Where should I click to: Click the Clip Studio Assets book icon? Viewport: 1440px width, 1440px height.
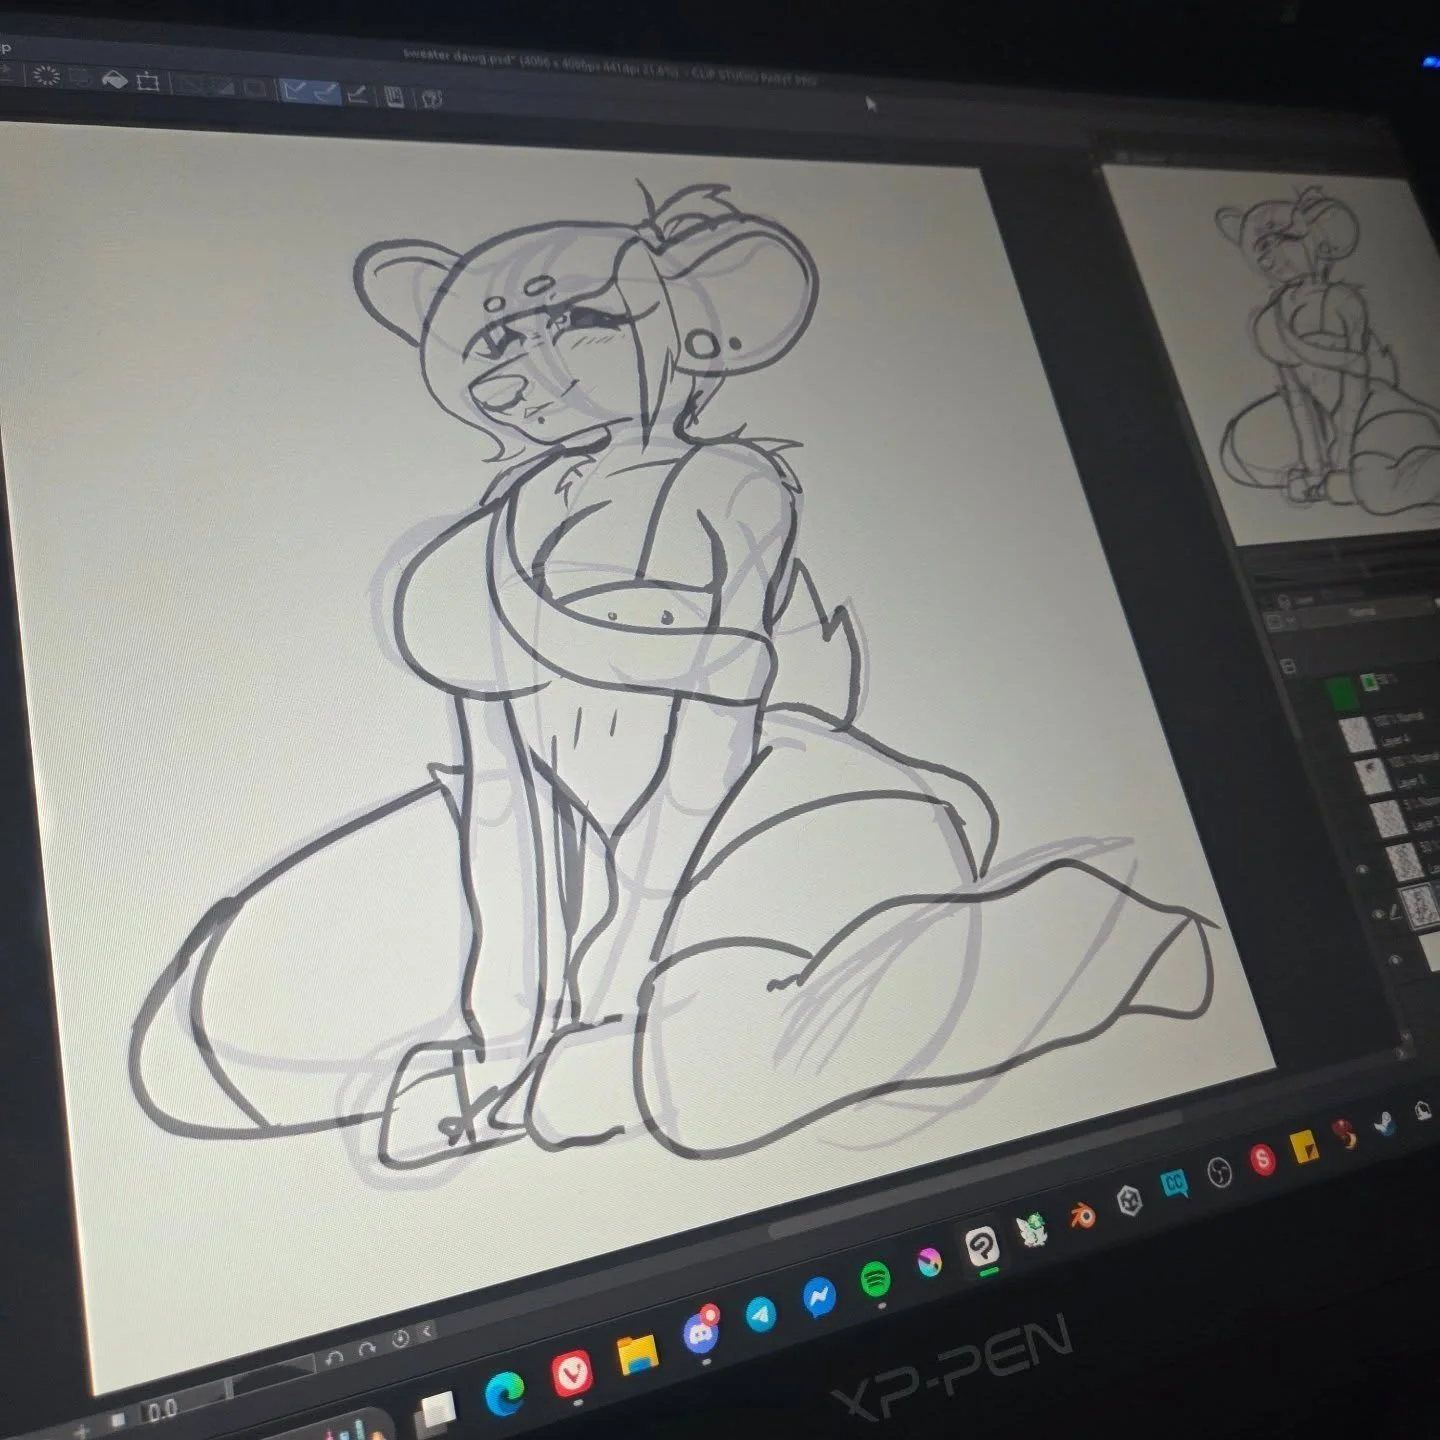394,97
